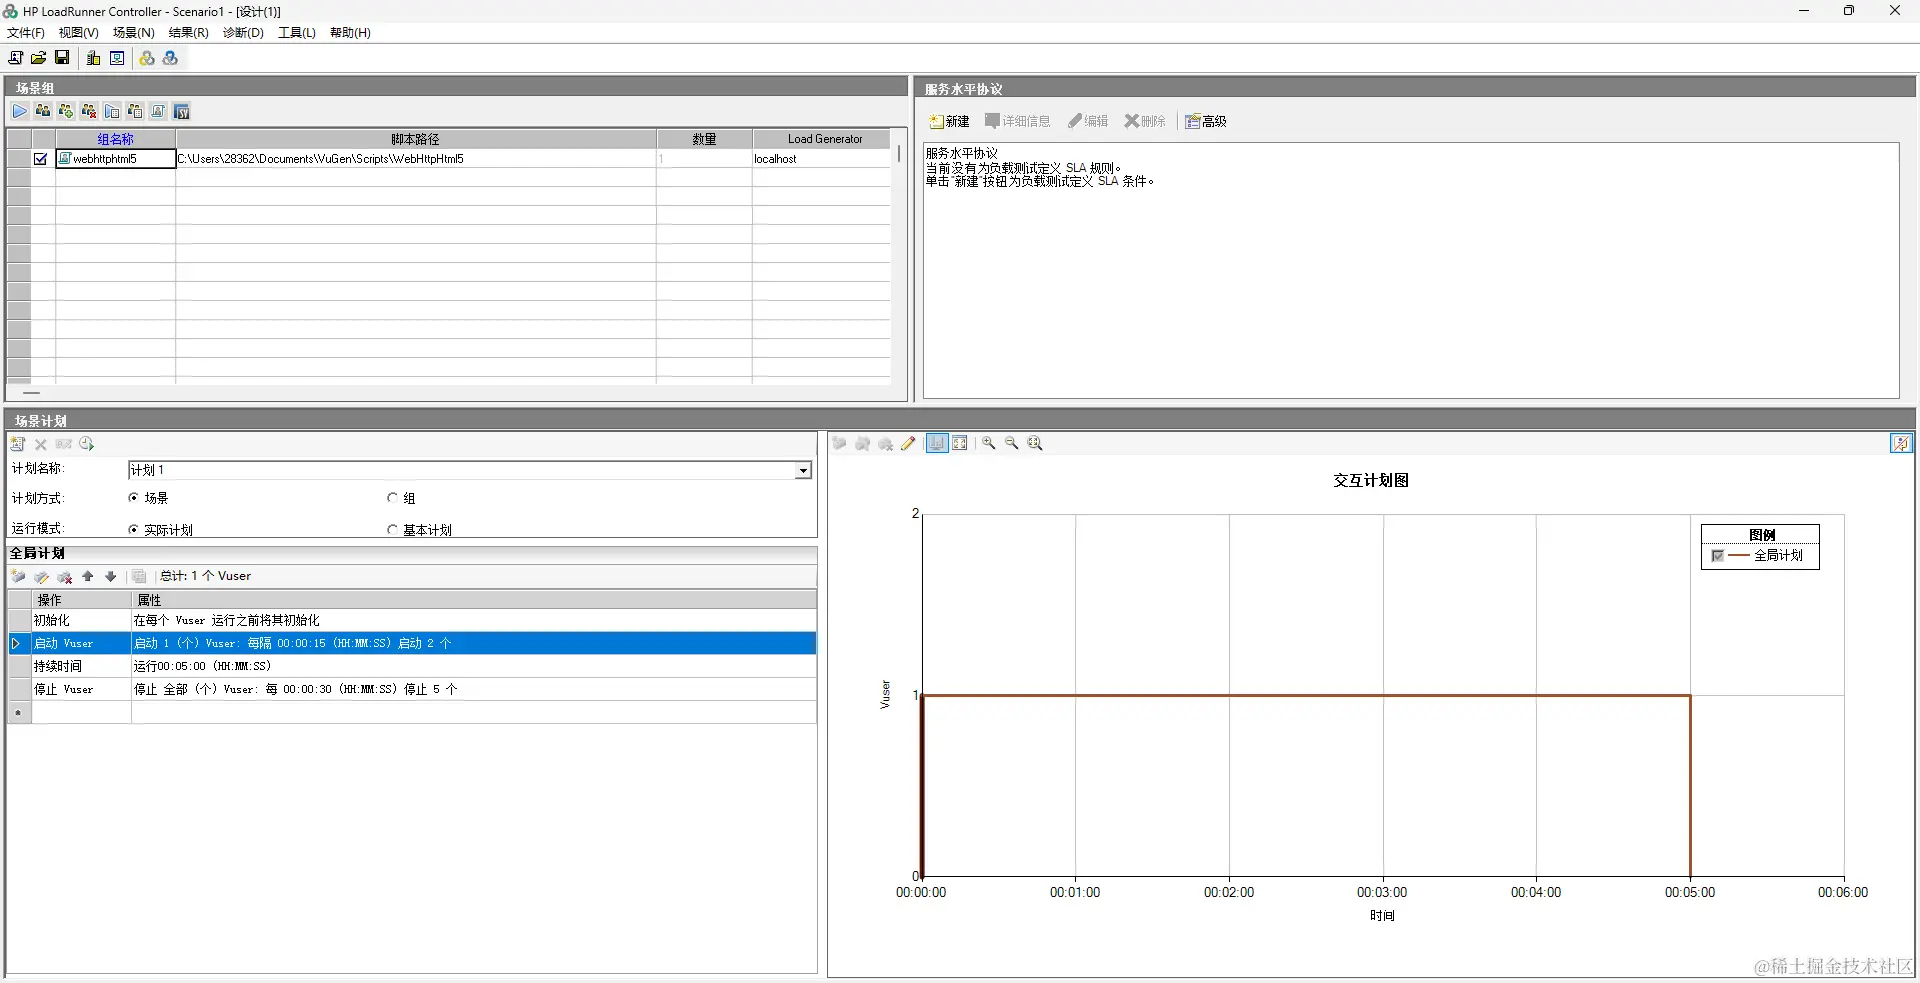This screenshot has height=983, width=1920.
Task: Delete schedule with the X icon
Action: coord(41,444)
